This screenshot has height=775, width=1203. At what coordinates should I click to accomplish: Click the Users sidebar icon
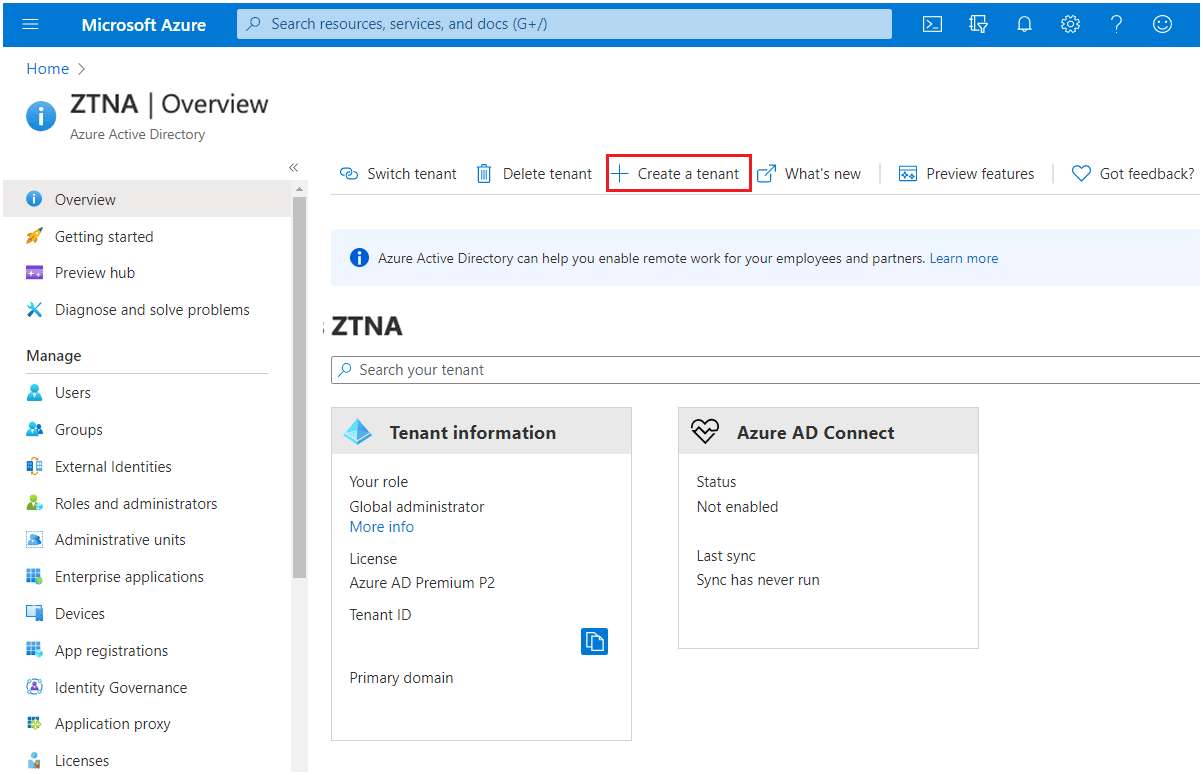(35, 393)
